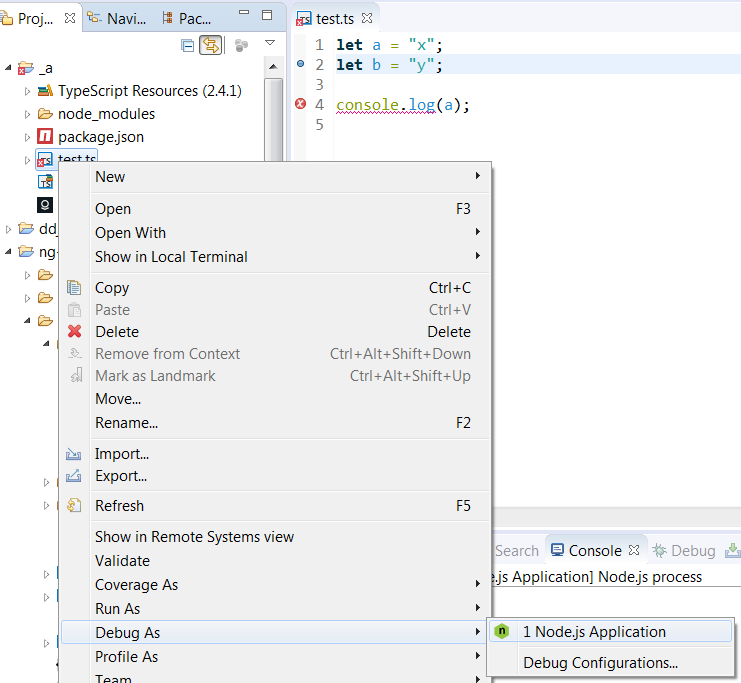741x683 pixels.
Task: Click the red Delete icon in context menu
Action: (74, 332)
